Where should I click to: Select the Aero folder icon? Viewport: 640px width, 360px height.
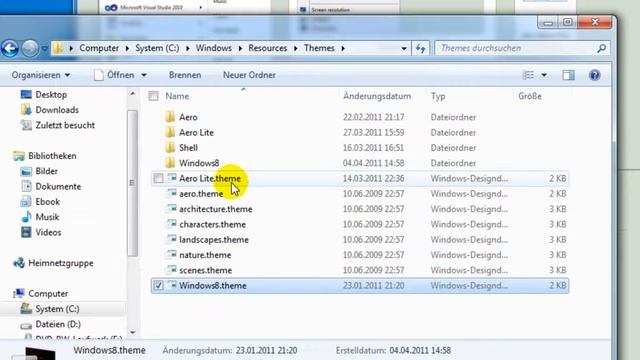(171, 117)
